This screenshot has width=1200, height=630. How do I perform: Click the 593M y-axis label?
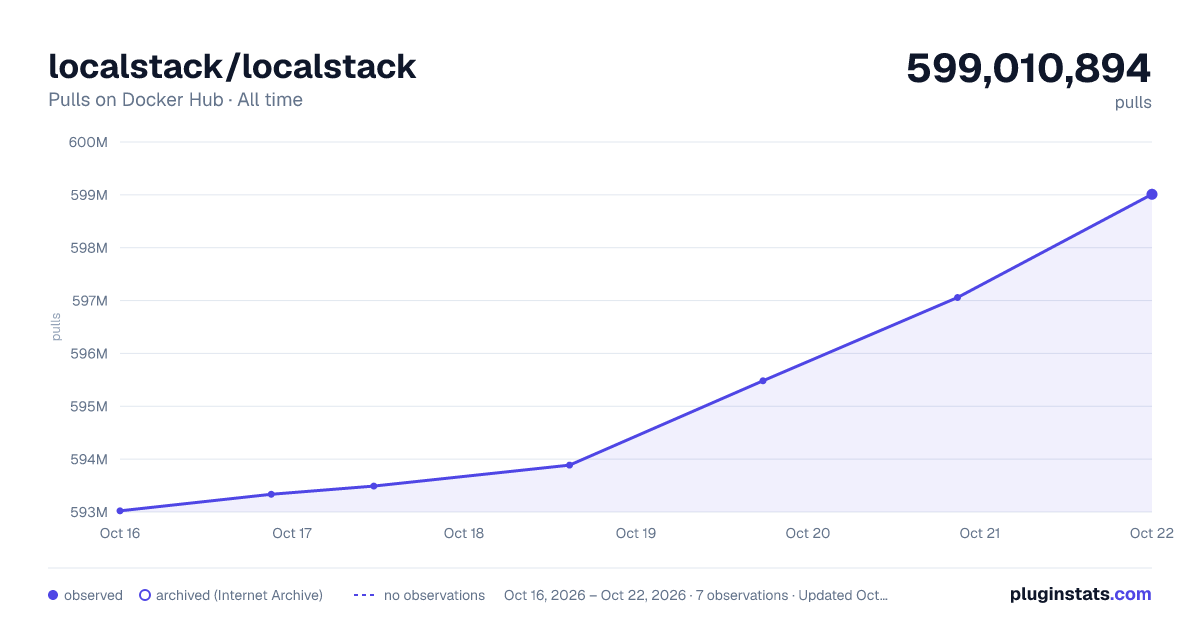point(88,512)
